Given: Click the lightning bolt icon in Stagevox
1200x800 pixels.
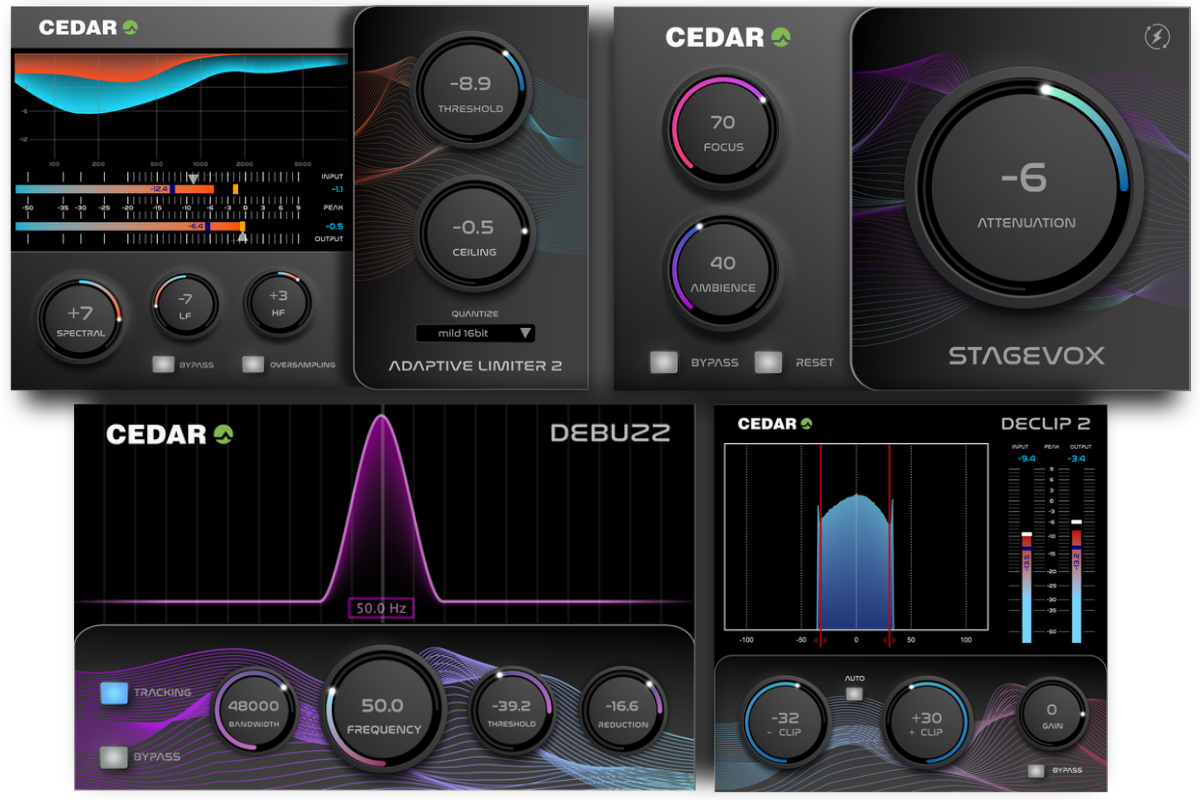Looking at the screenshot, I should point(1157,37).
